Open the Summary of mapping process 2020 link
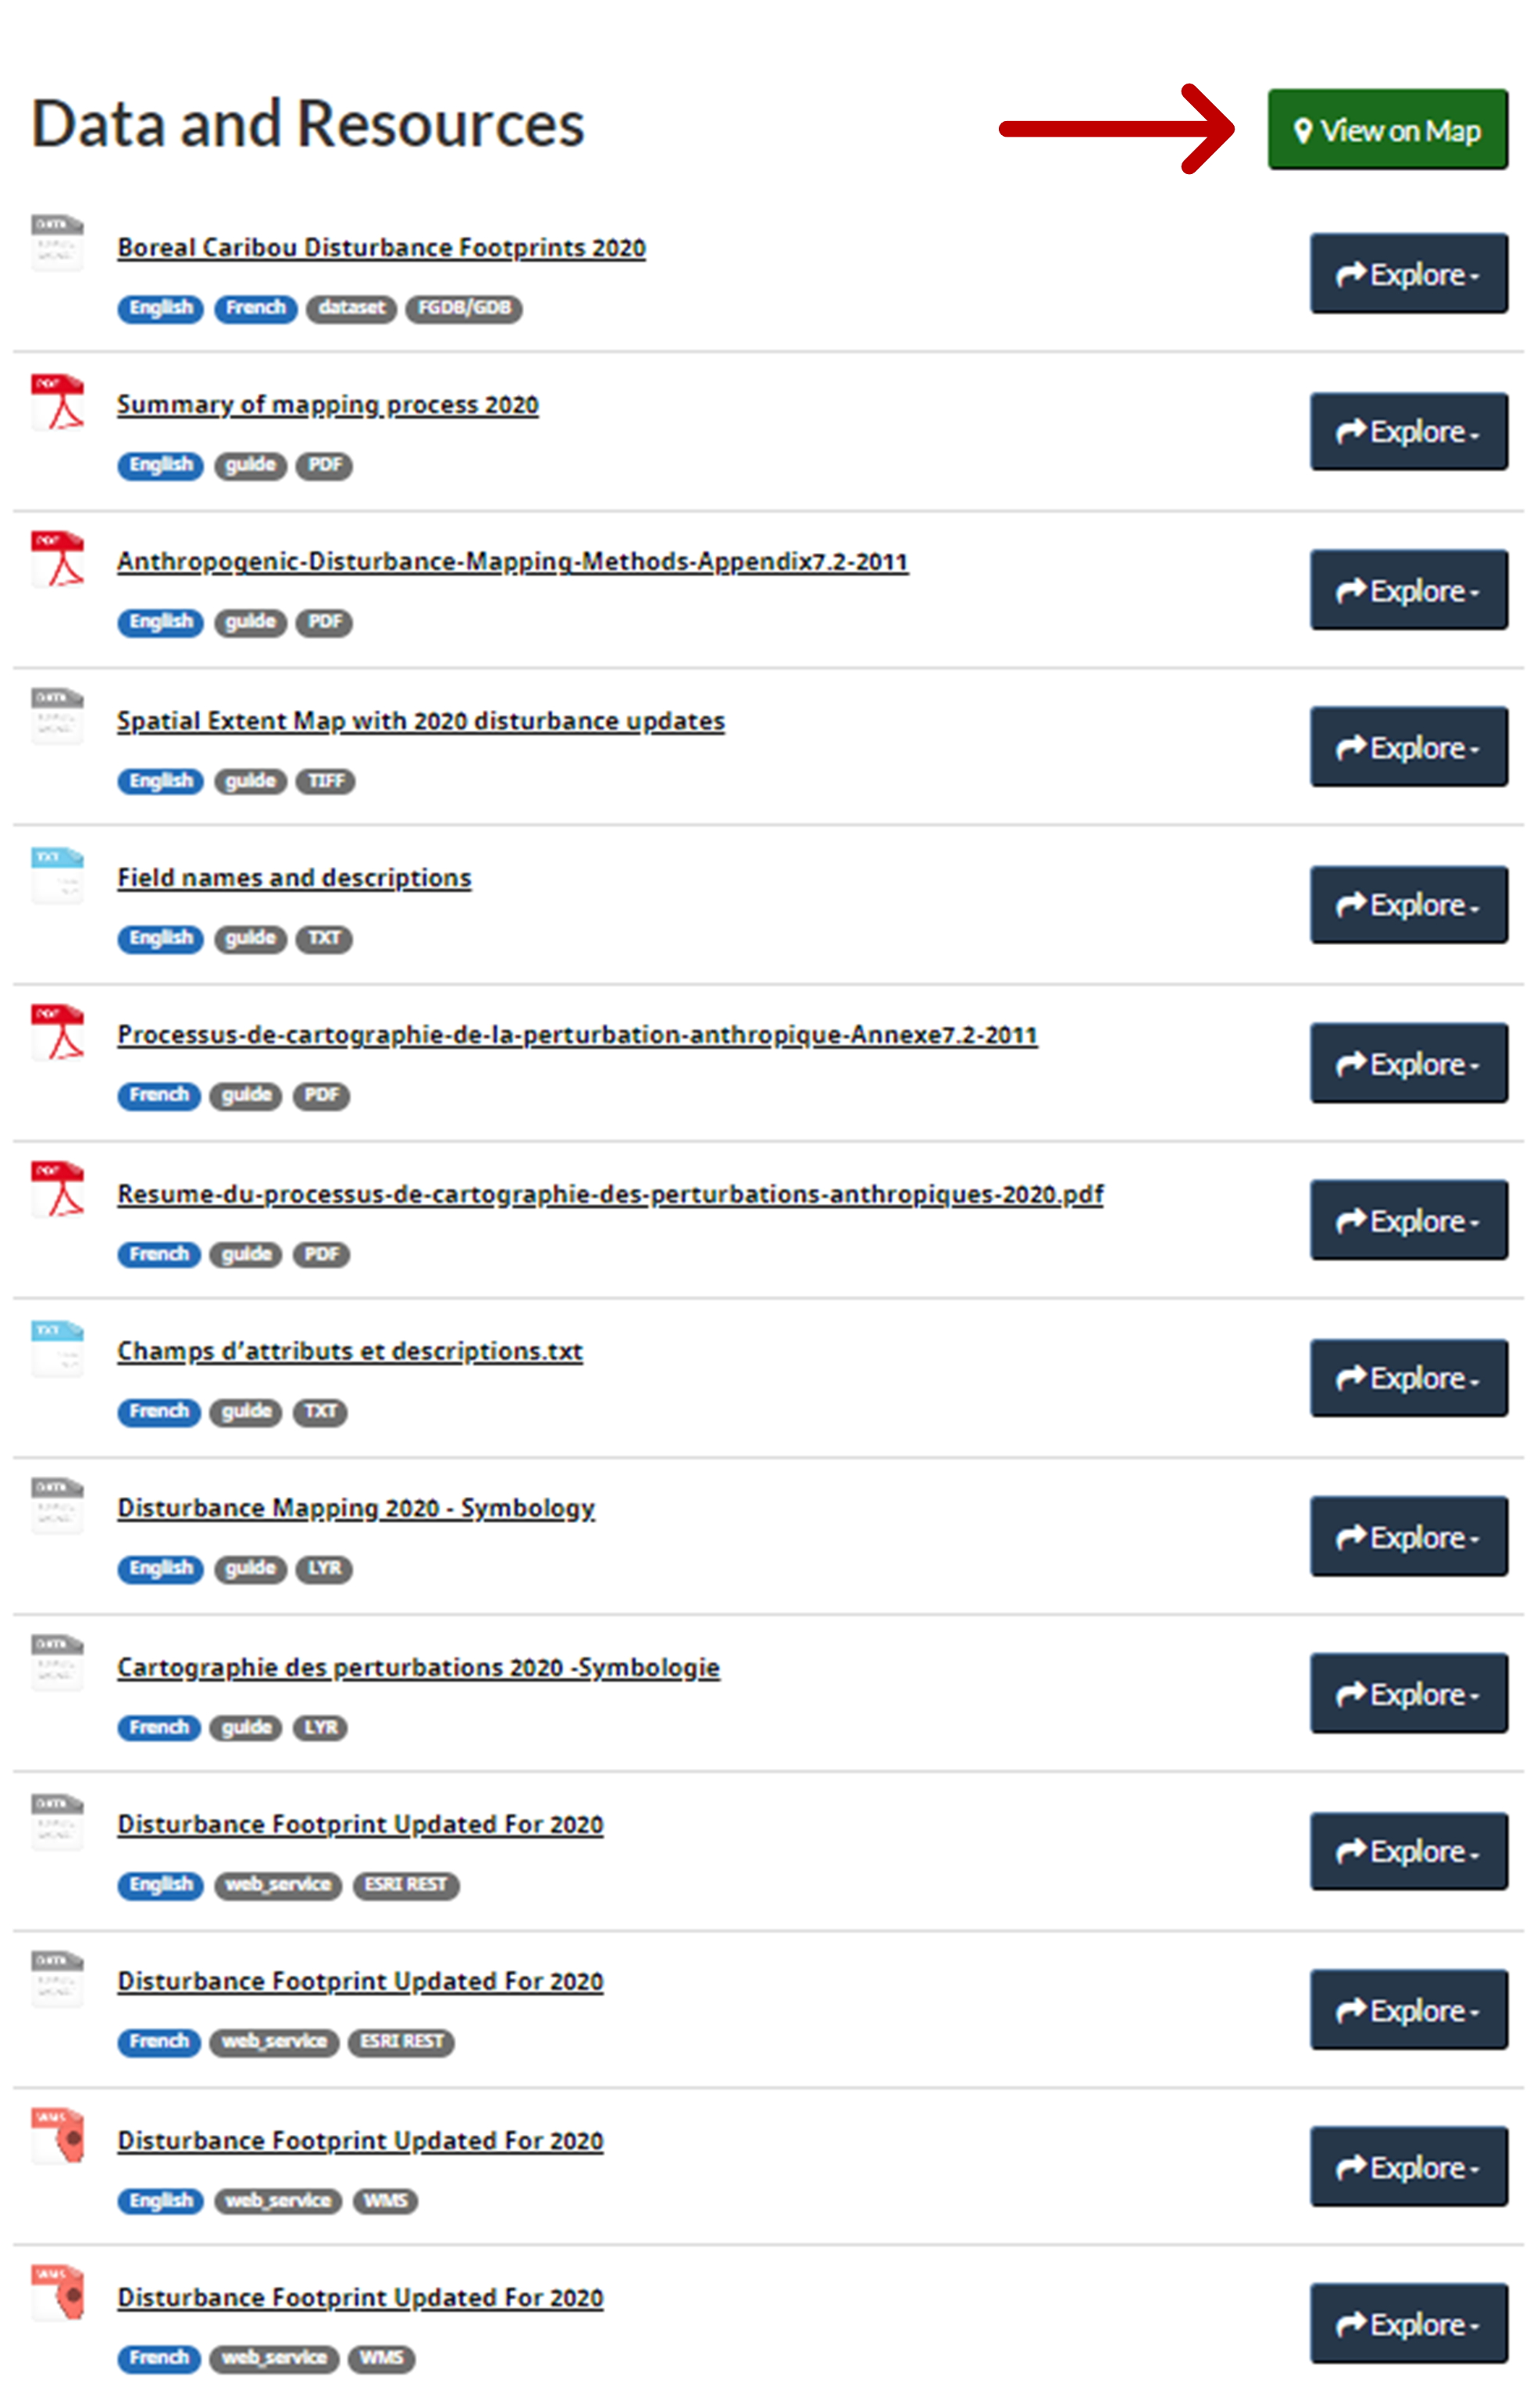Image resolution: width=1540 pixels, height=2403 pixels. pyautogui.click(x=327, y=405)
